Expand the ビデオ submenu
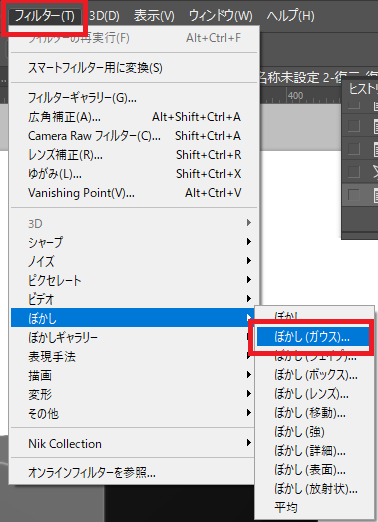Image resolution: width=378 pixels, height=522 pixels. click(134, 299)
